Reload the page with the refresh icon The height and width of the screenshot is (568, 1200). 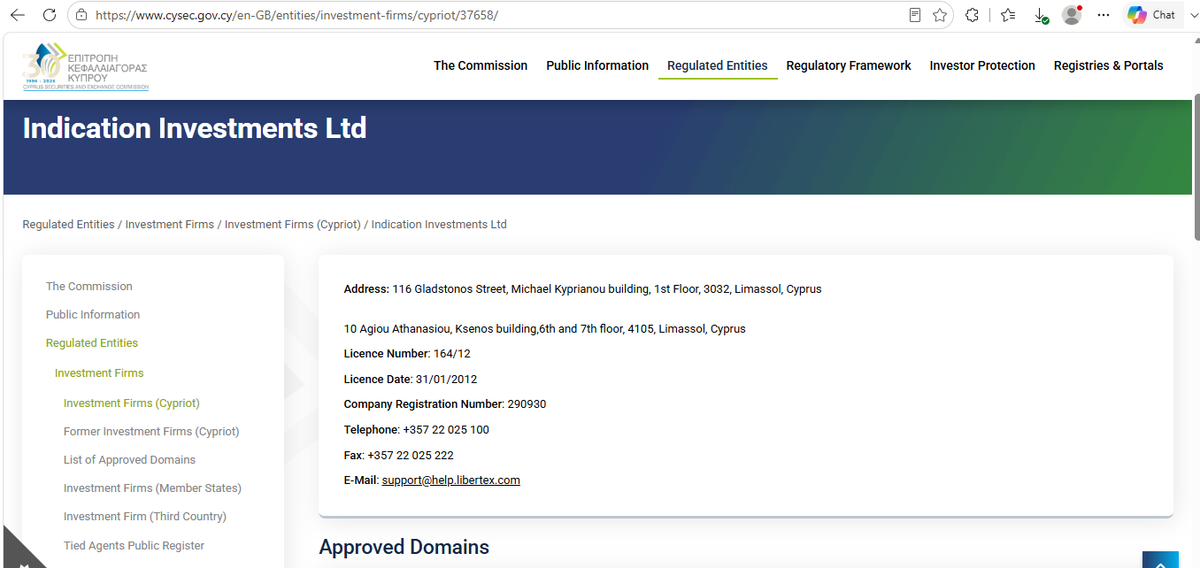[49, 15]
